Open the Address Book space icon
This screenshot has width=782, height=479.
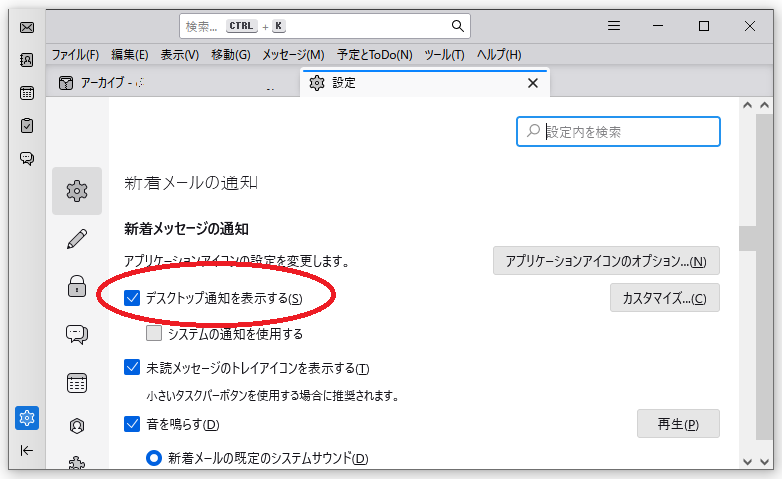point(27,60)
